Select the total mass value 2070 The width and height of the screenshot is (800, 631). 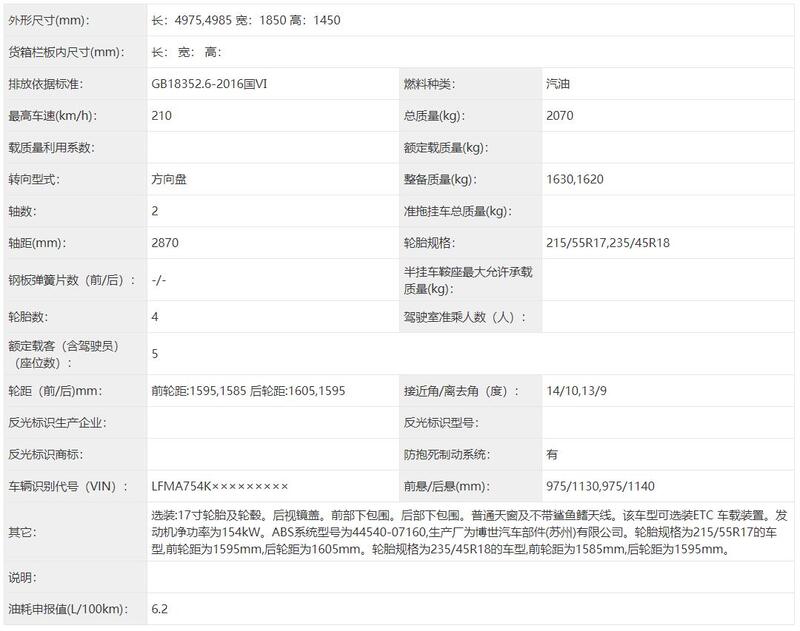pos(560,116)
